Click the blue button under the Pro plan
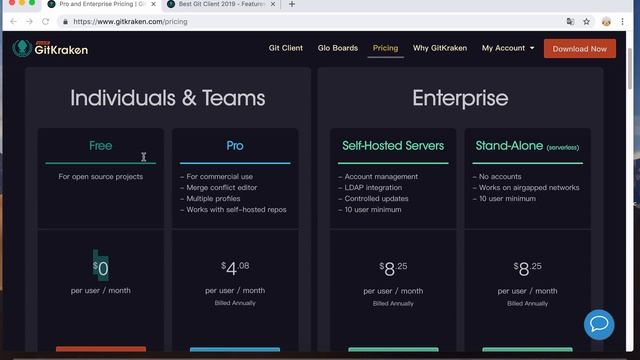The height and width of the screenshot is (360, 640). coord(235,349)
